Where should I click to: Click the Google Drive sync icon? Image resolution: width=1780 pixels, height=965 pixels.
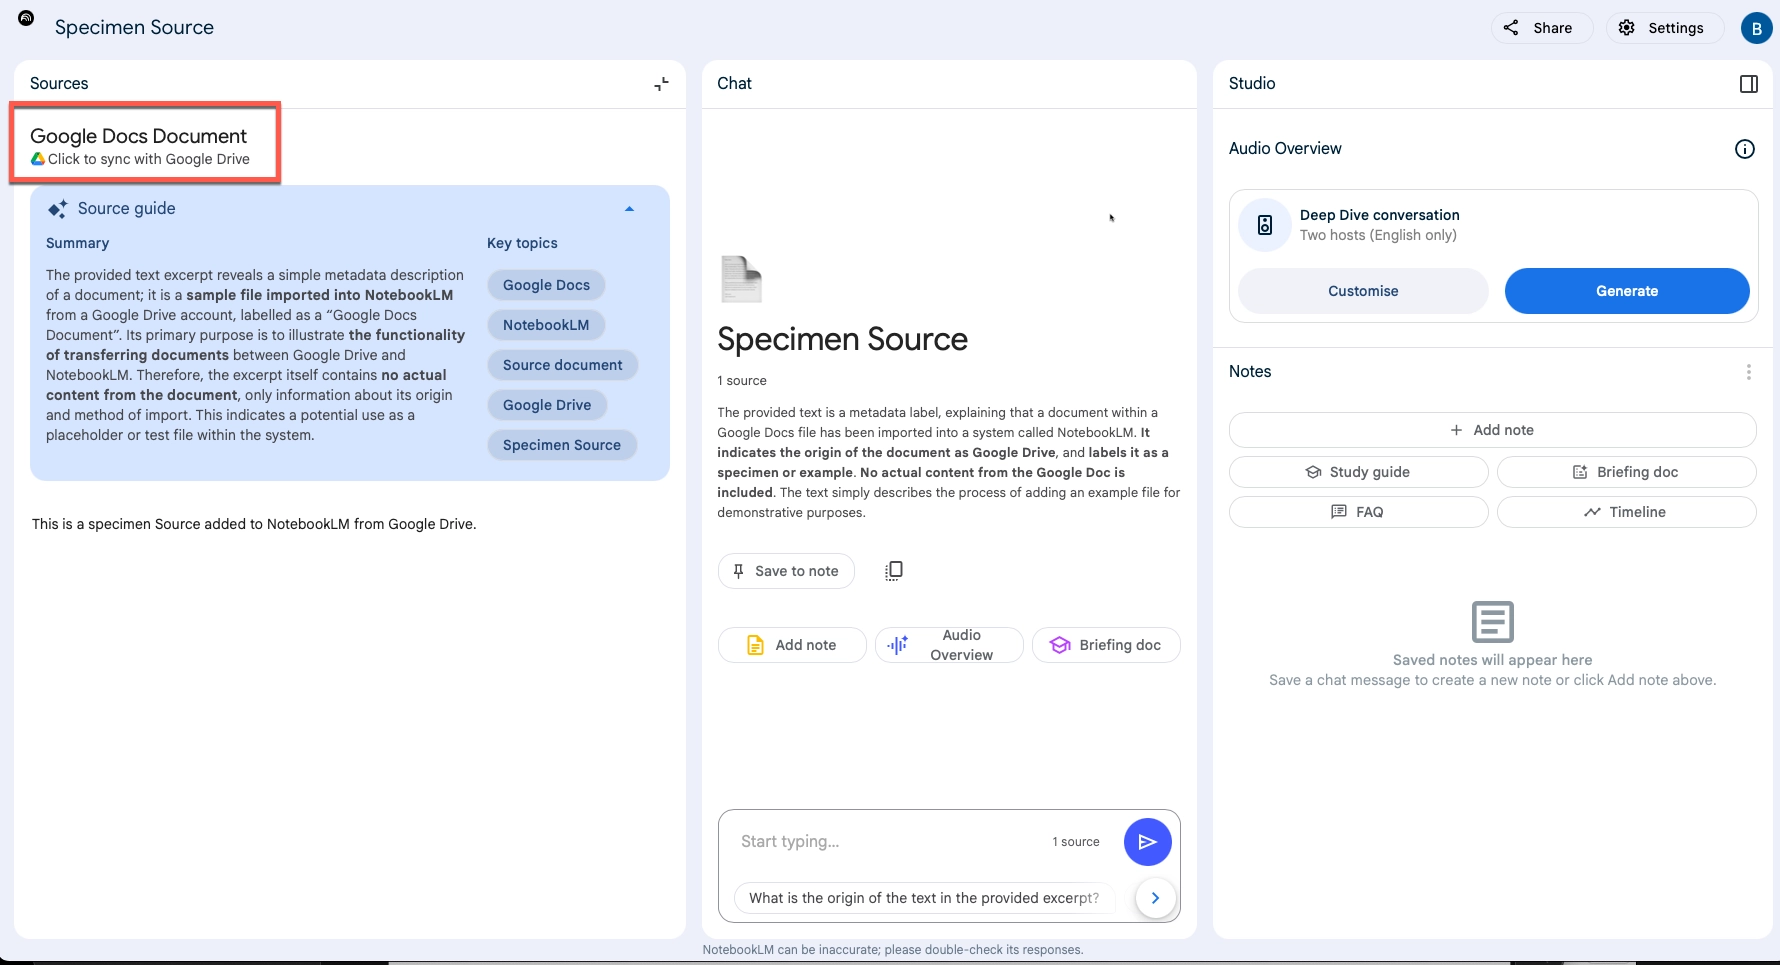click(38, 159)
